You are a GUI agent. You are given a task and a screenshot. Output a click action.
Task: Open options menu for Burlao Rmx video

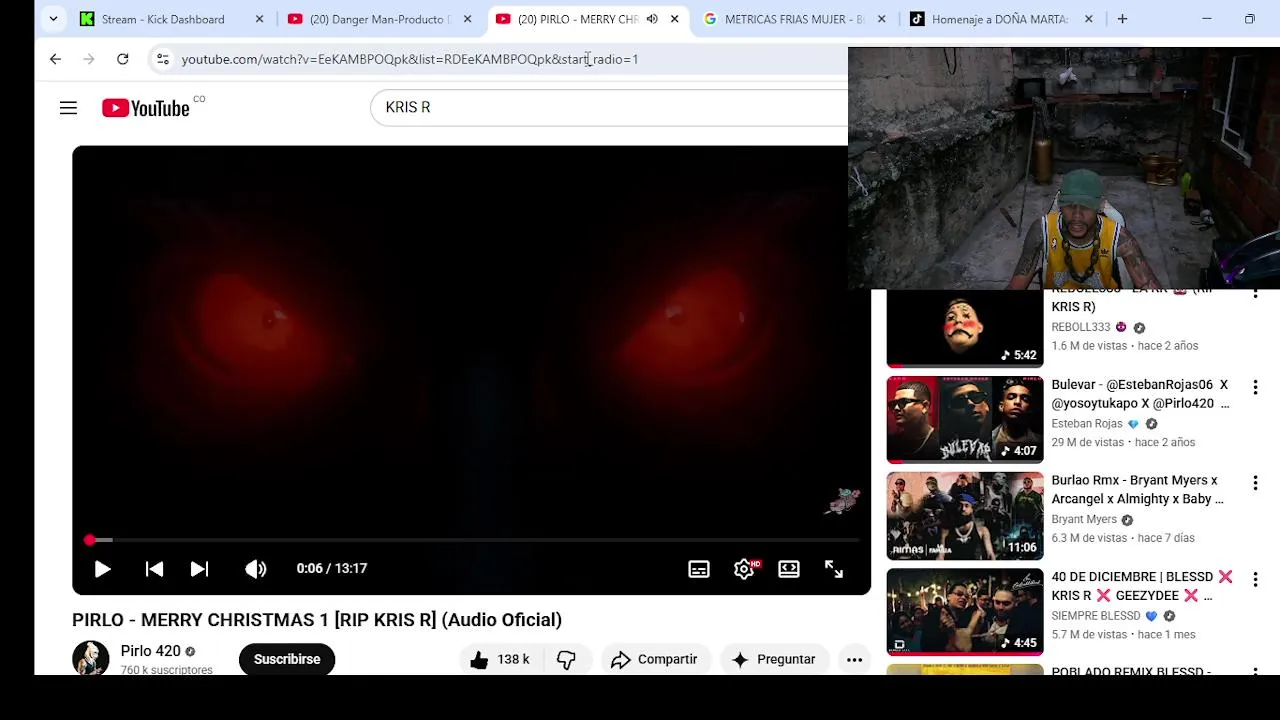point(1255,483)
